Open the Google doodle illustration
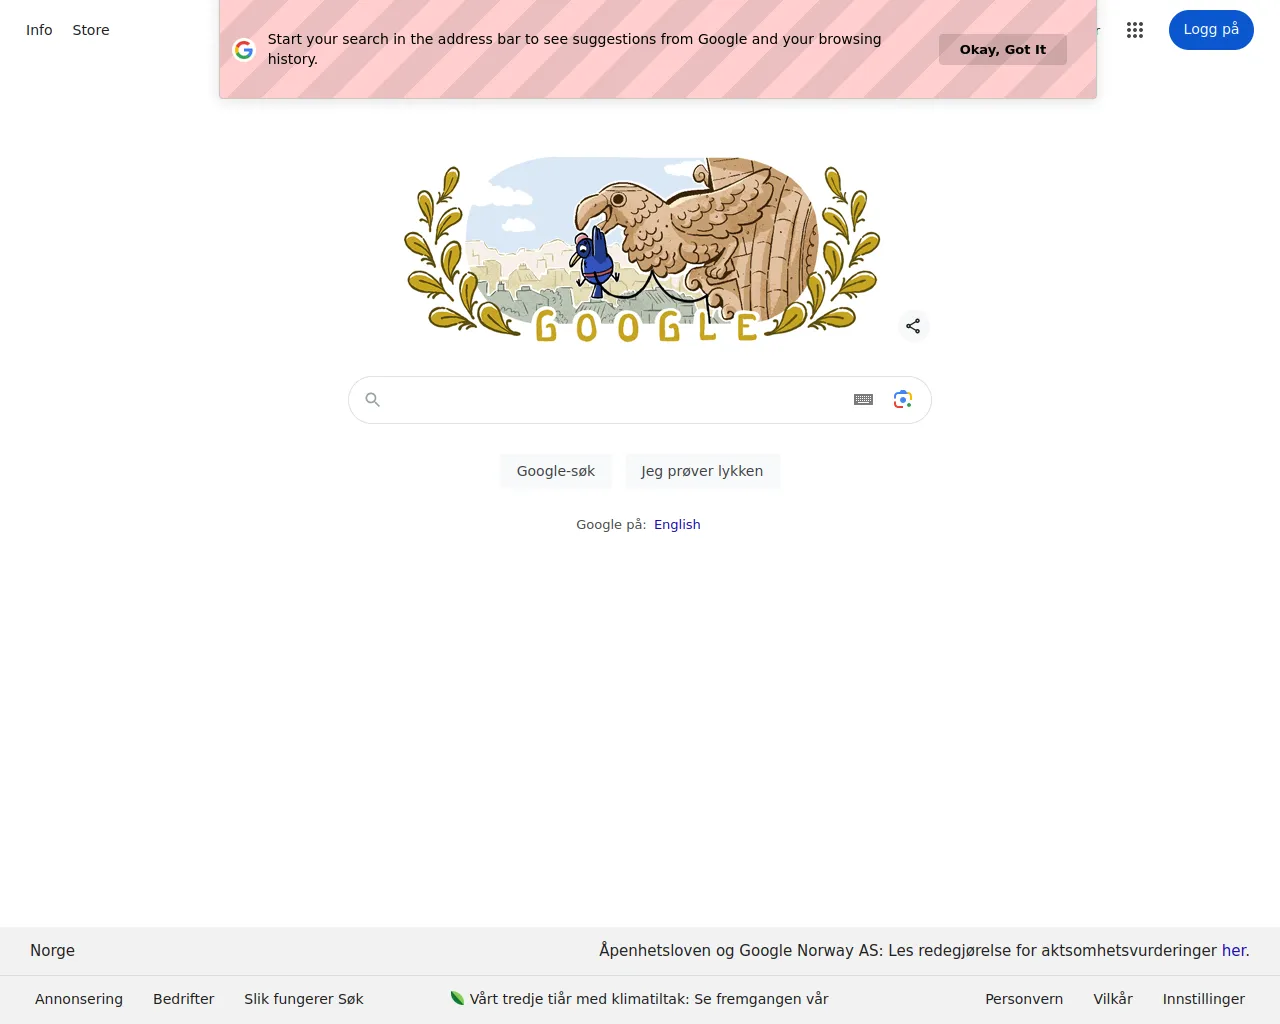The width and height of the screenshot is (1280, 1024). (x=642, y=249)
